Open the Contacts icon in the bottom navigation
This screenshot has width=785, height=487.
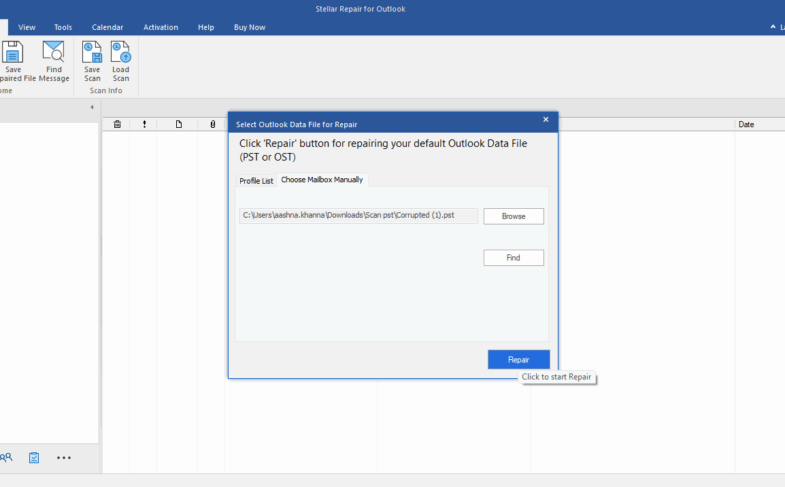[x=6, y=457]
